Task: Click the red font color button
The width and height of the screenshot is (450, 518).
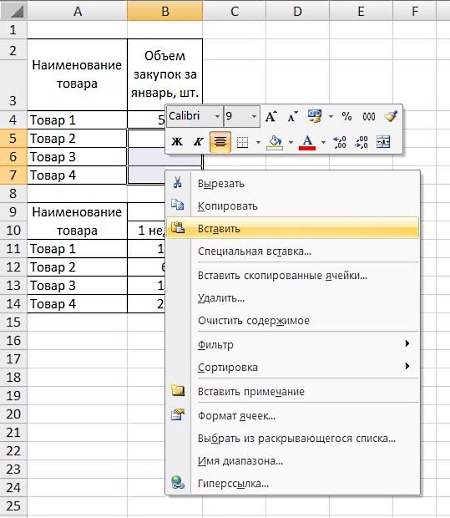Action: pos(307,143)
